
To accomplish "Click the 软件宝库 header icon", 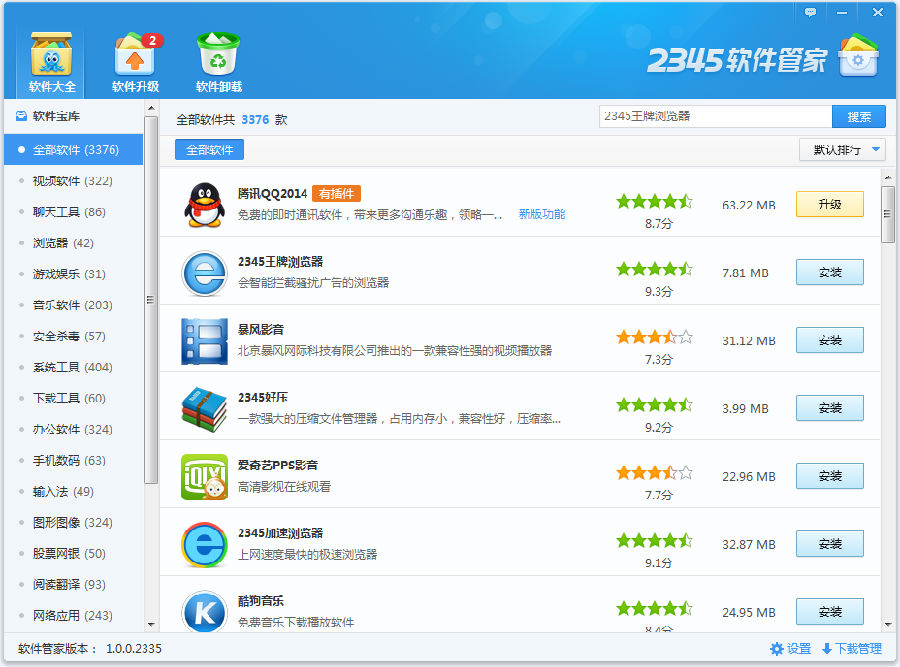I will 21,116.
